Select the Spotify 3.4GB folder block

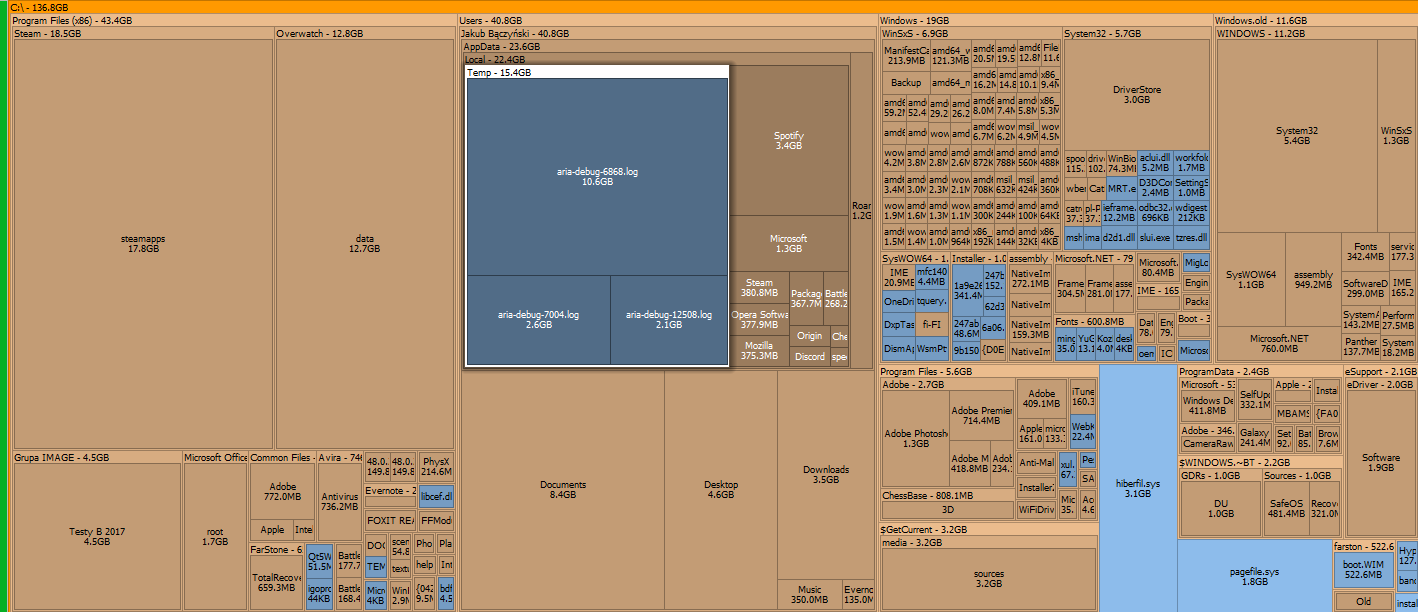click(789, 140)
